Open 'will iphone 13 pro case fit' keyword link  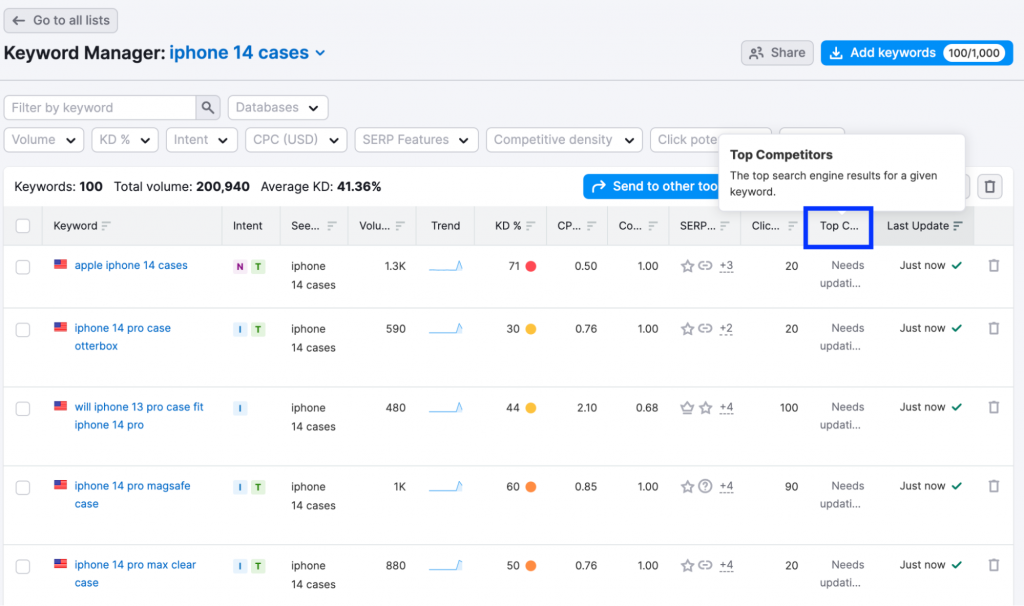coord(138,416)
